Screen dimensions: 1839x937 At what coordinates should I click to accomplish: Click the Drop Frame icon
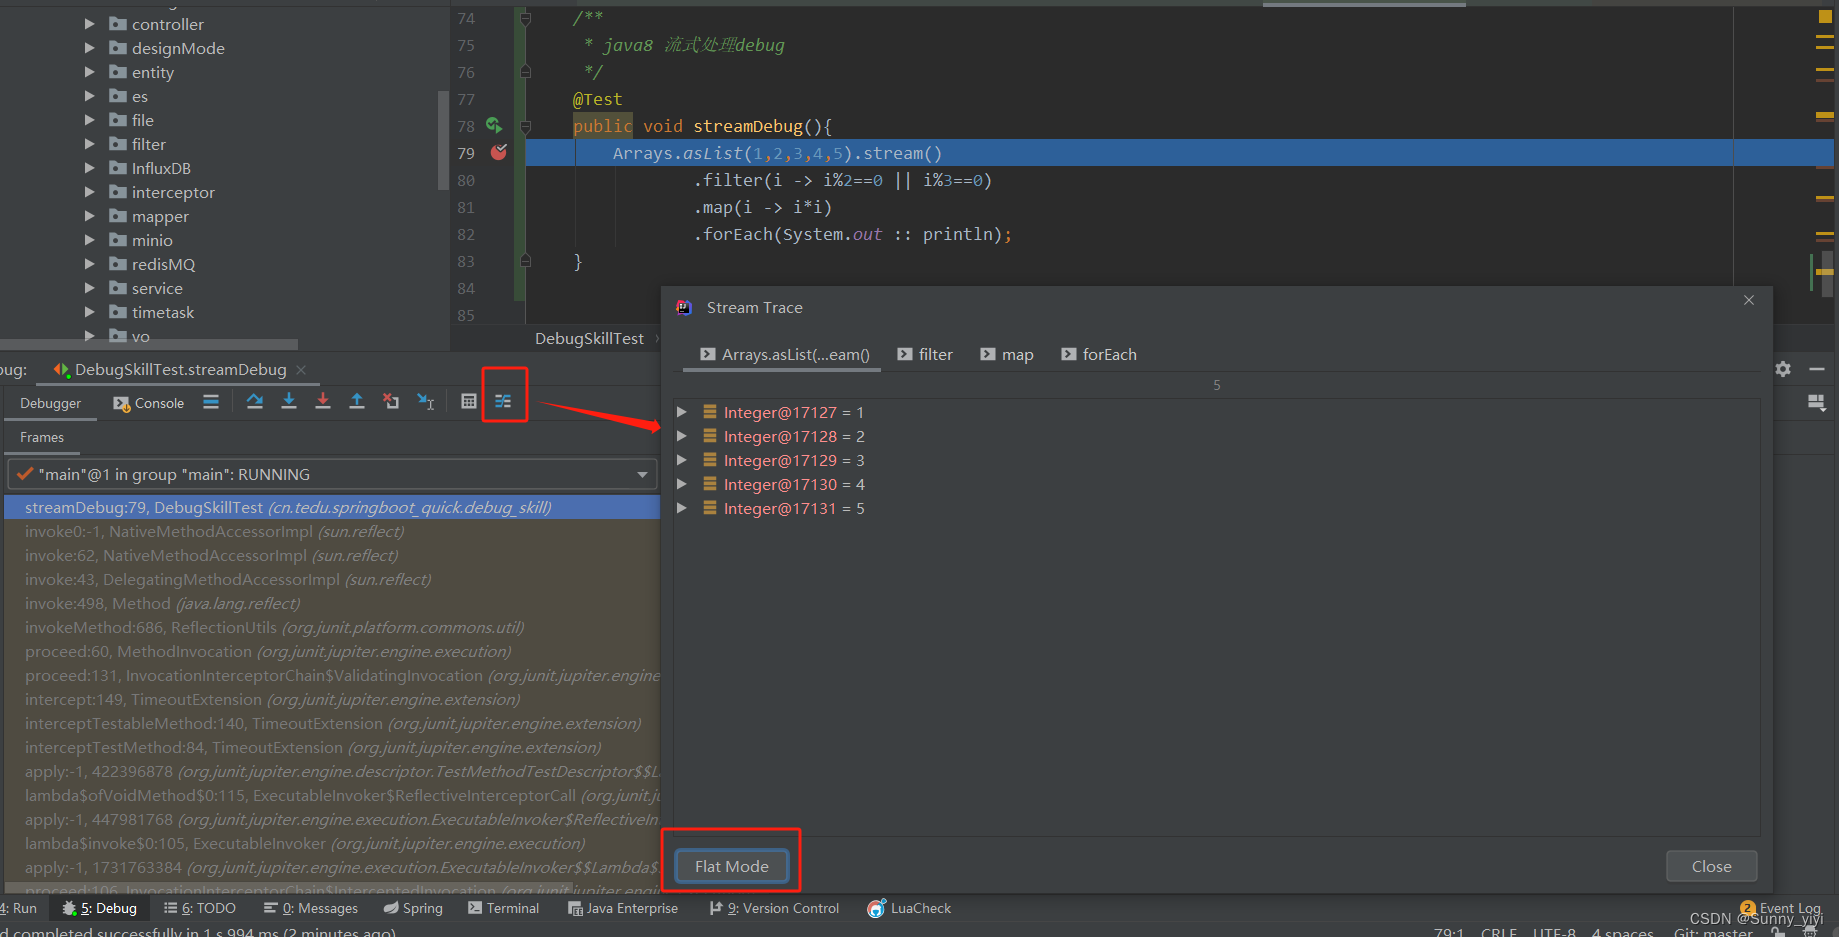(391, 401)
